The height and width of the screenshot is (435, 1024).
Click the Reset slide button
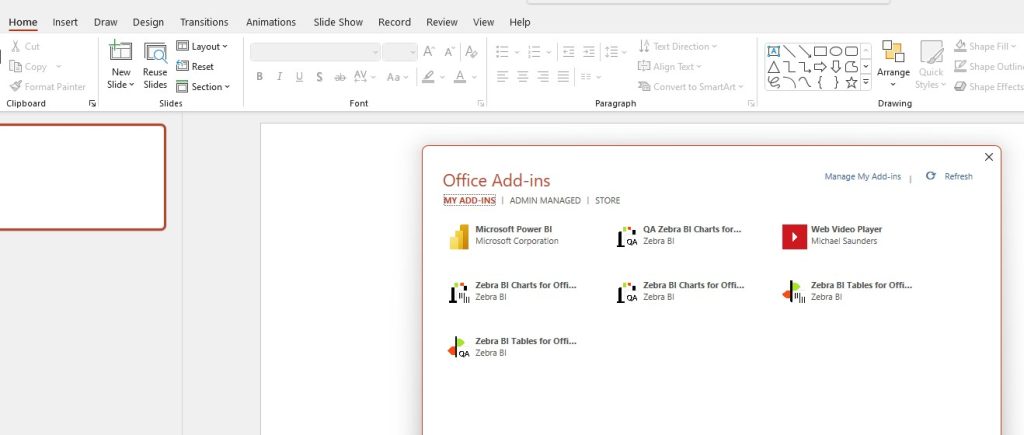point(195,67)
